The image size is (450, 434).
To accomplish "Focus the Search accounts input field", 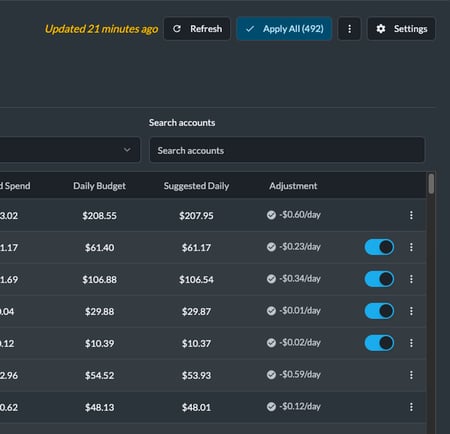I will [287, 150].
